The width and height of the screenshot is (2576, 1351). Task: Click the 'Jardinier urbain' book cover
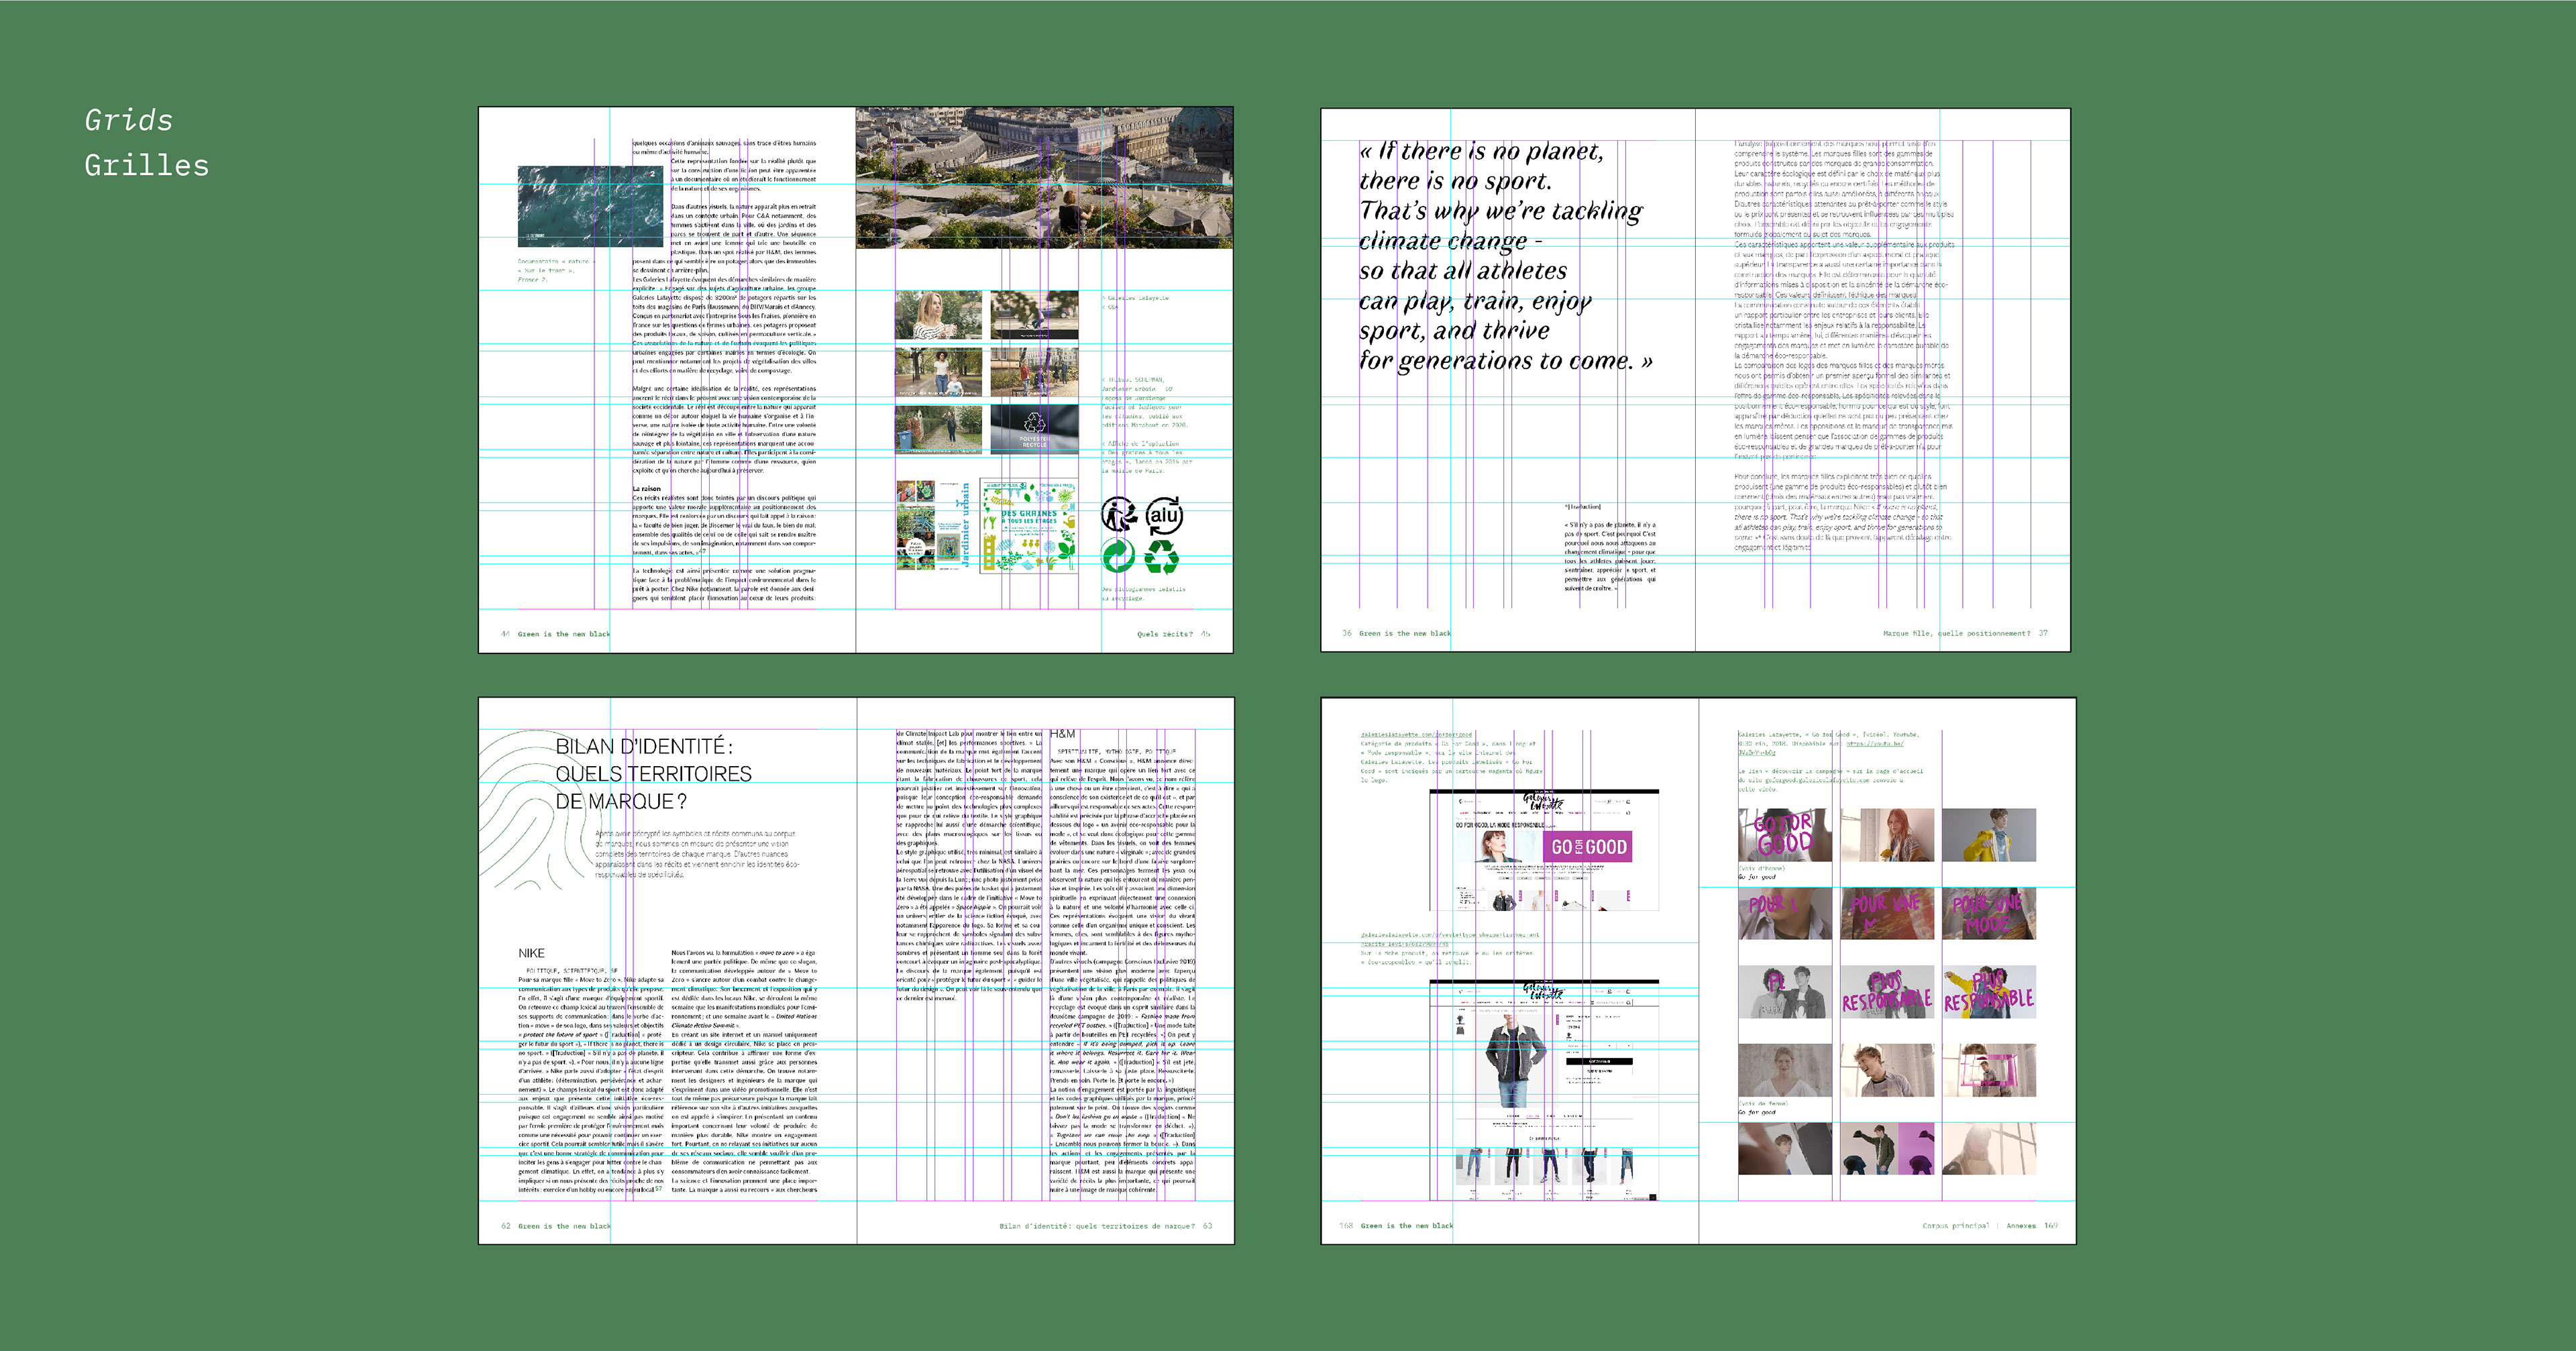coord(934,526)
